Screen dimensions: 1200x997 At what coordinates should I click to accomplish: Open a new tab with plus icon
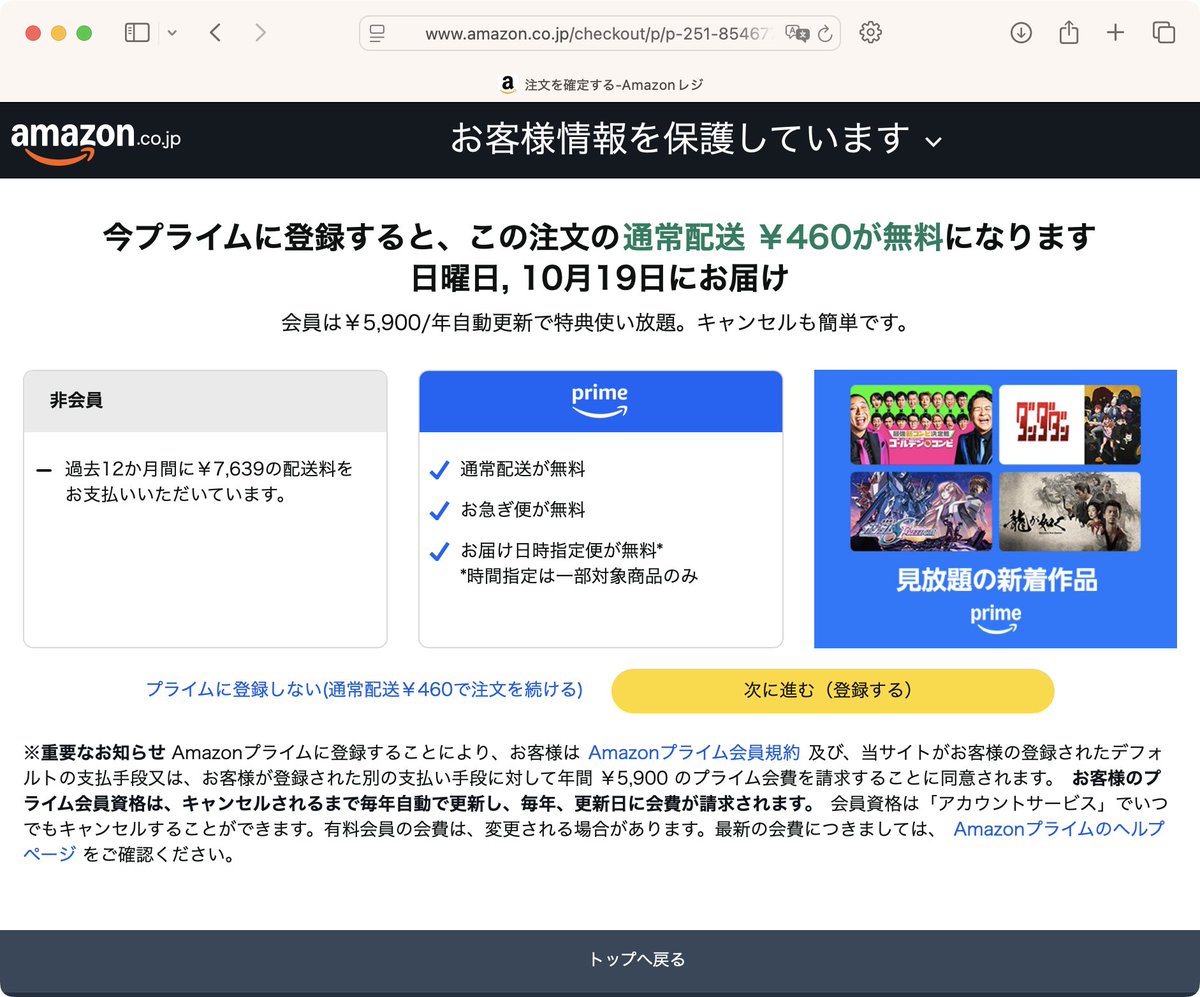1115,33
